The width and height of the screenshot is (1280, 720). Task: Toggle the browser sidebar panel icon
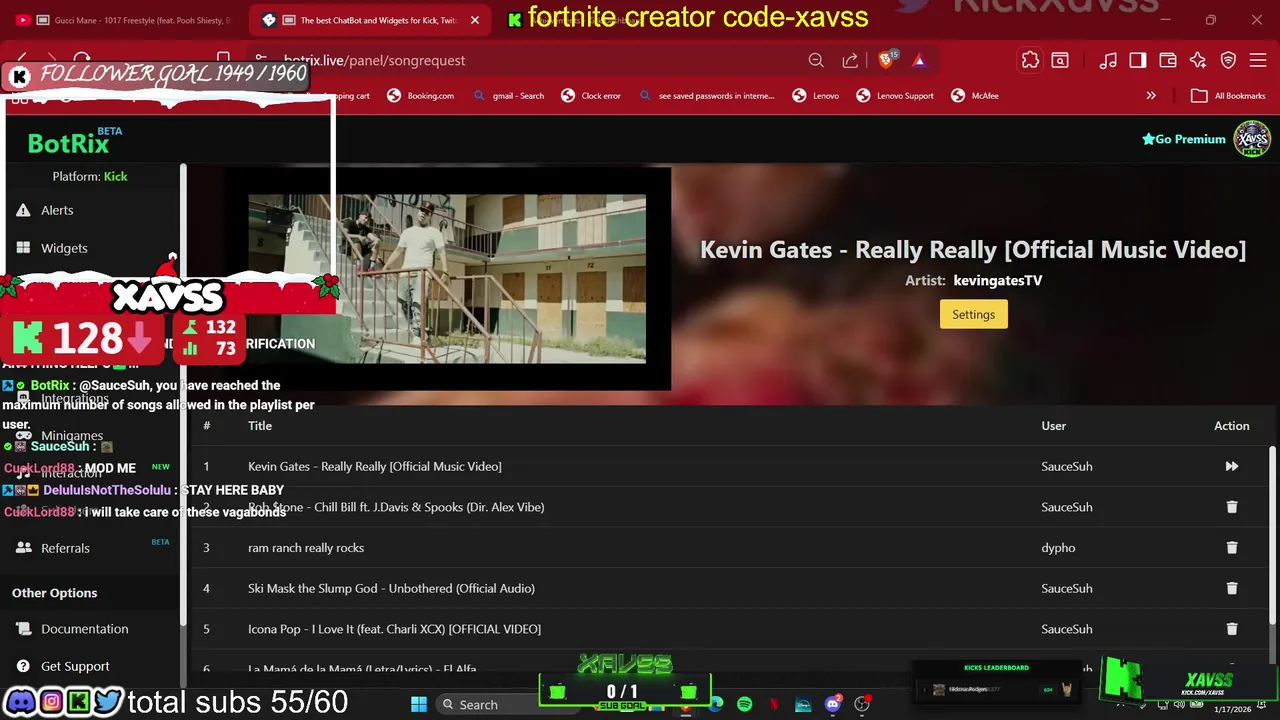click(x=1138, y=60)
